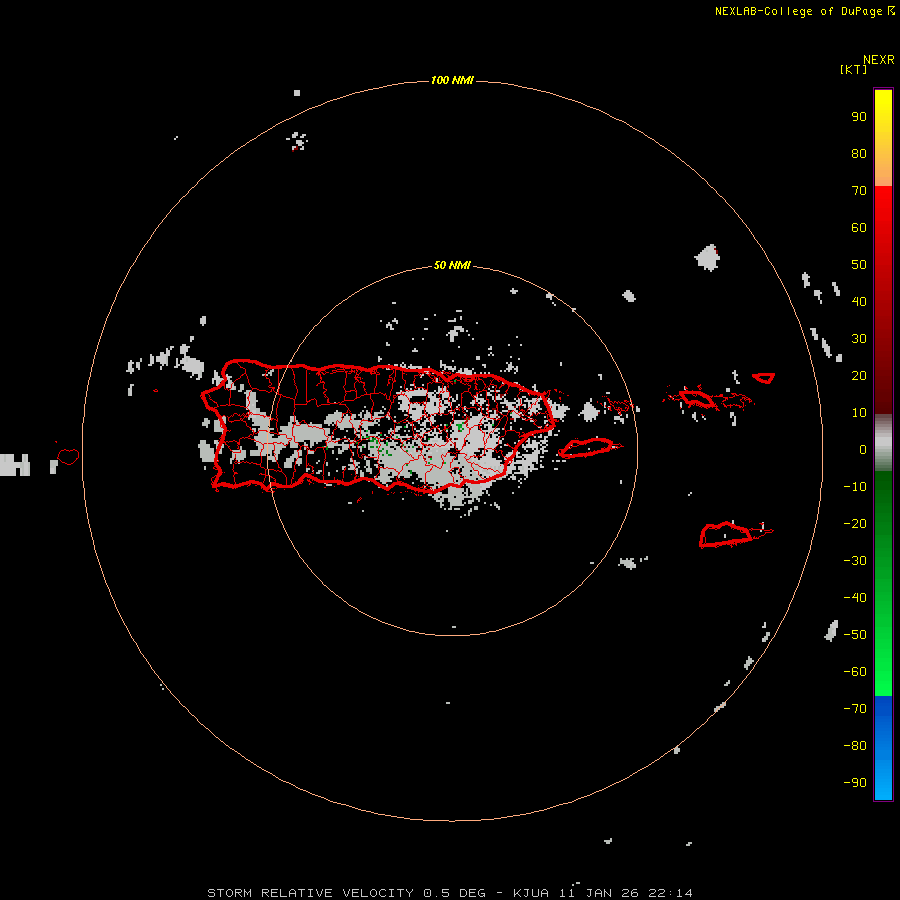The height and width of the screenshot is (900, 900).
Task: Click the 50 value on the velocity scale
Action: click(x=859, y=265)
